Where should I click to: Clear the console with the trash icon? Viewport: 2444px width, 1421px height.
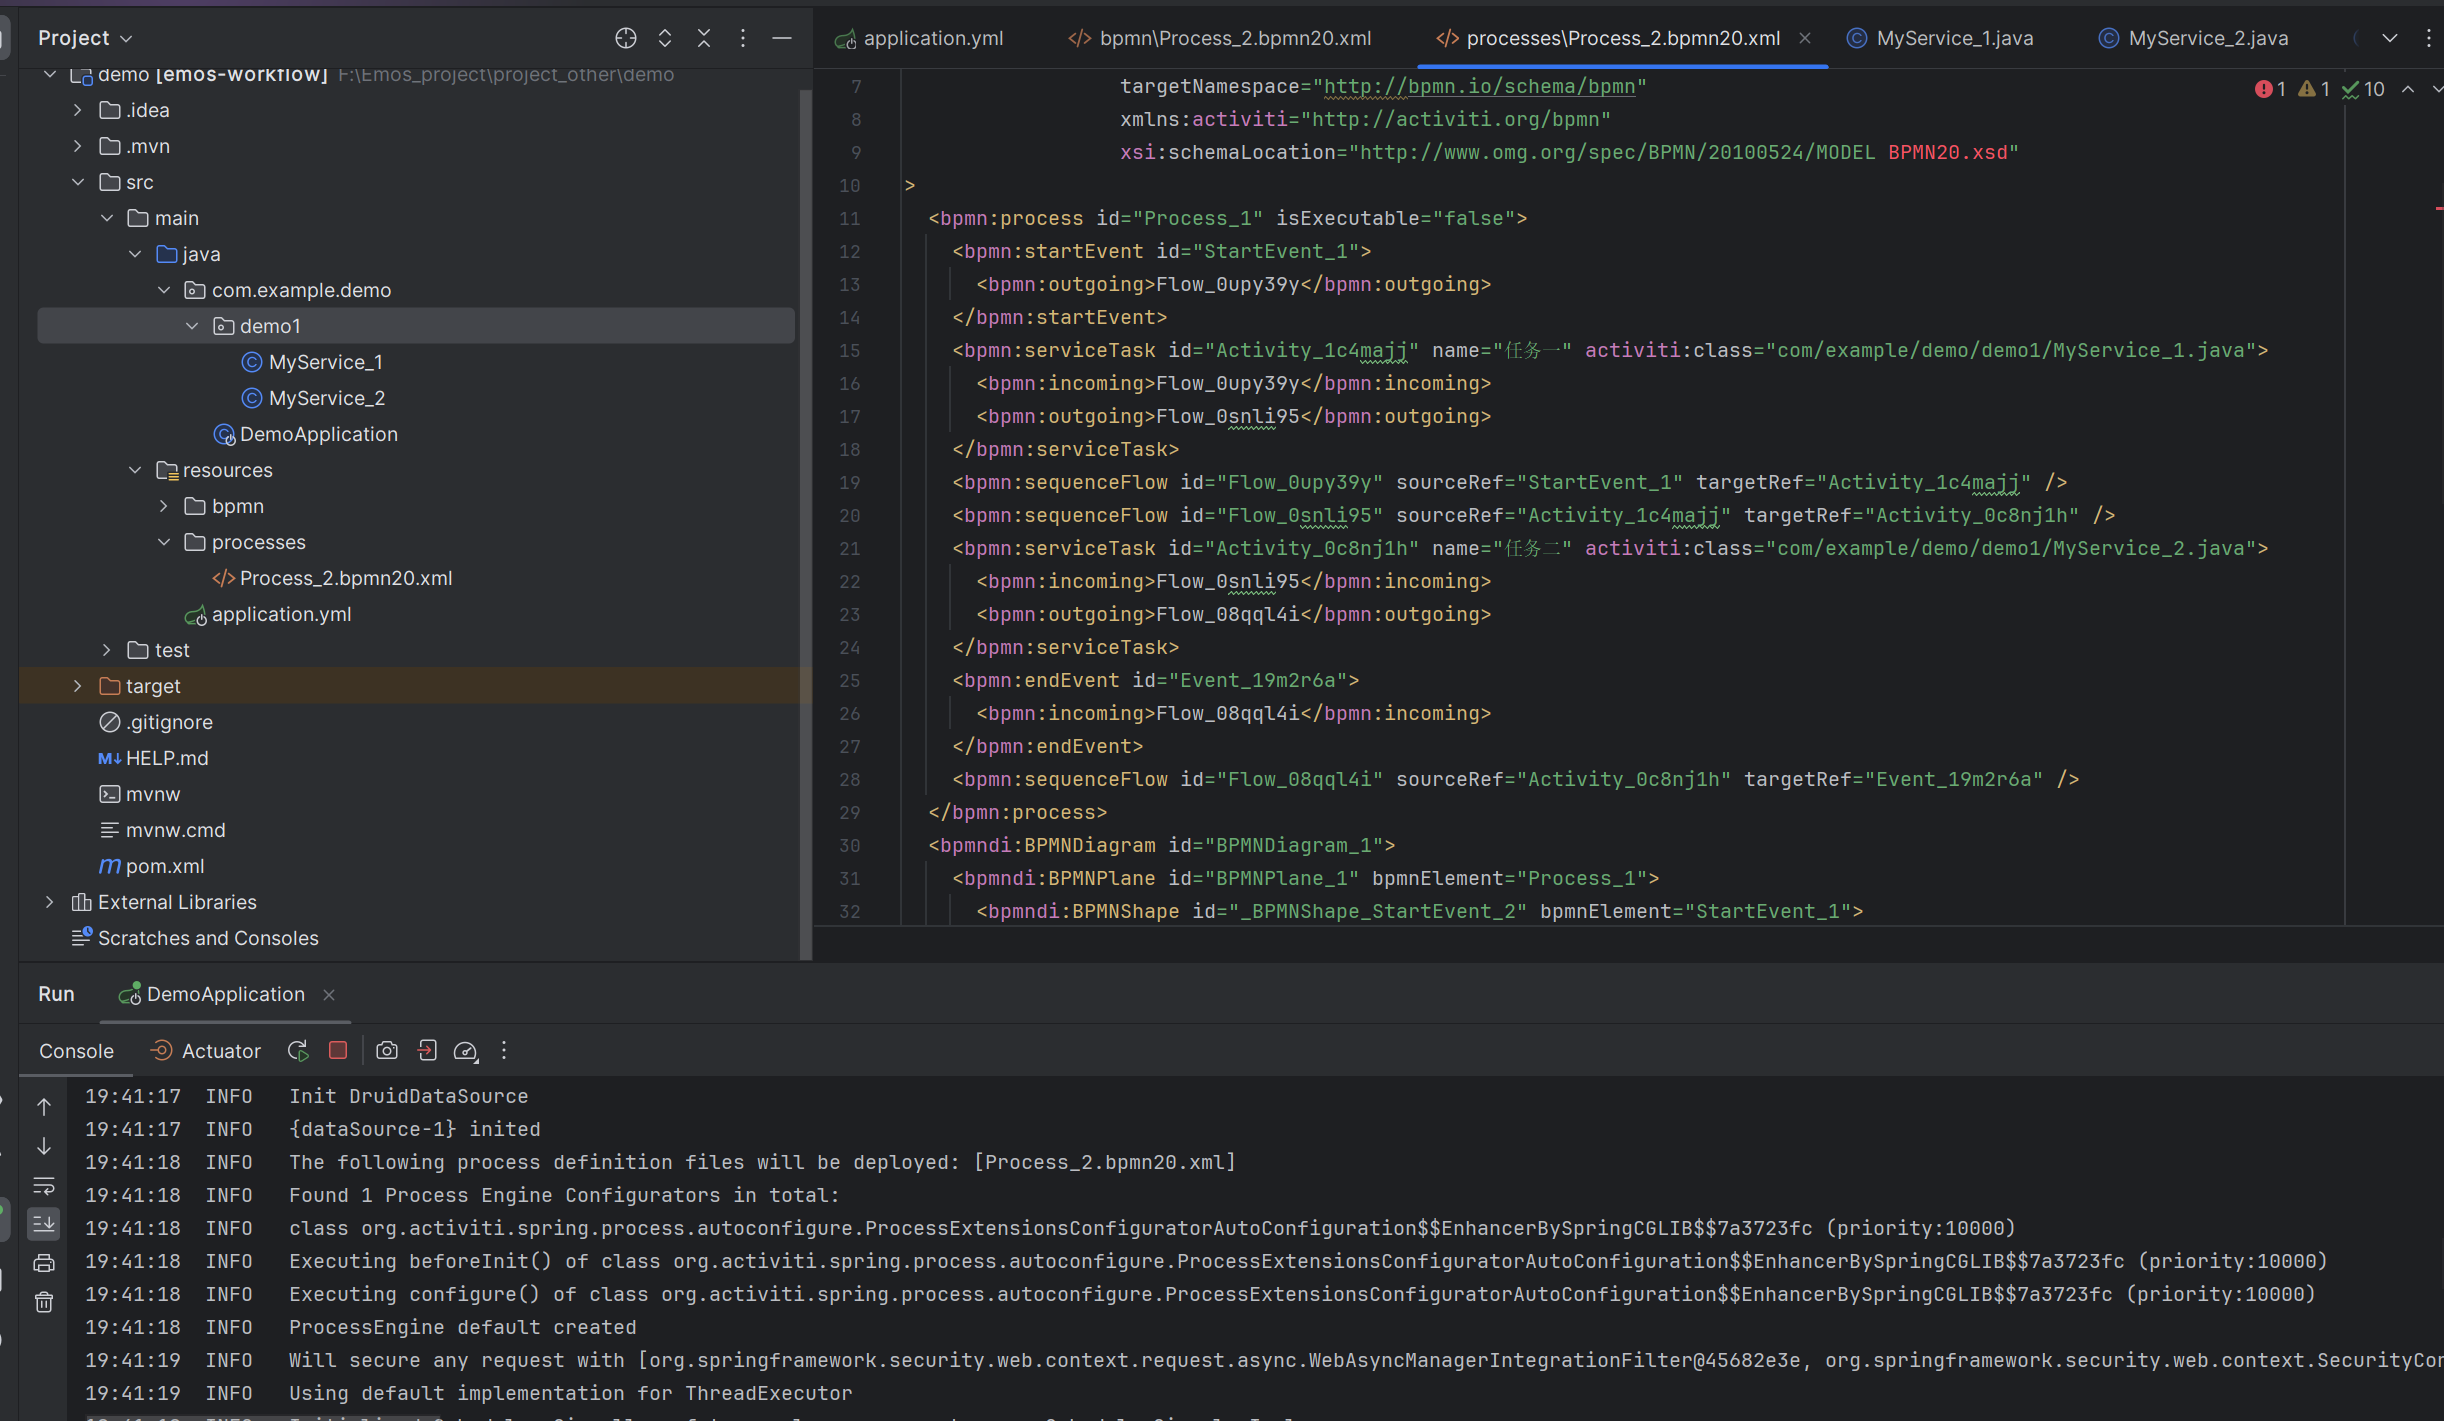point(44,1302)
